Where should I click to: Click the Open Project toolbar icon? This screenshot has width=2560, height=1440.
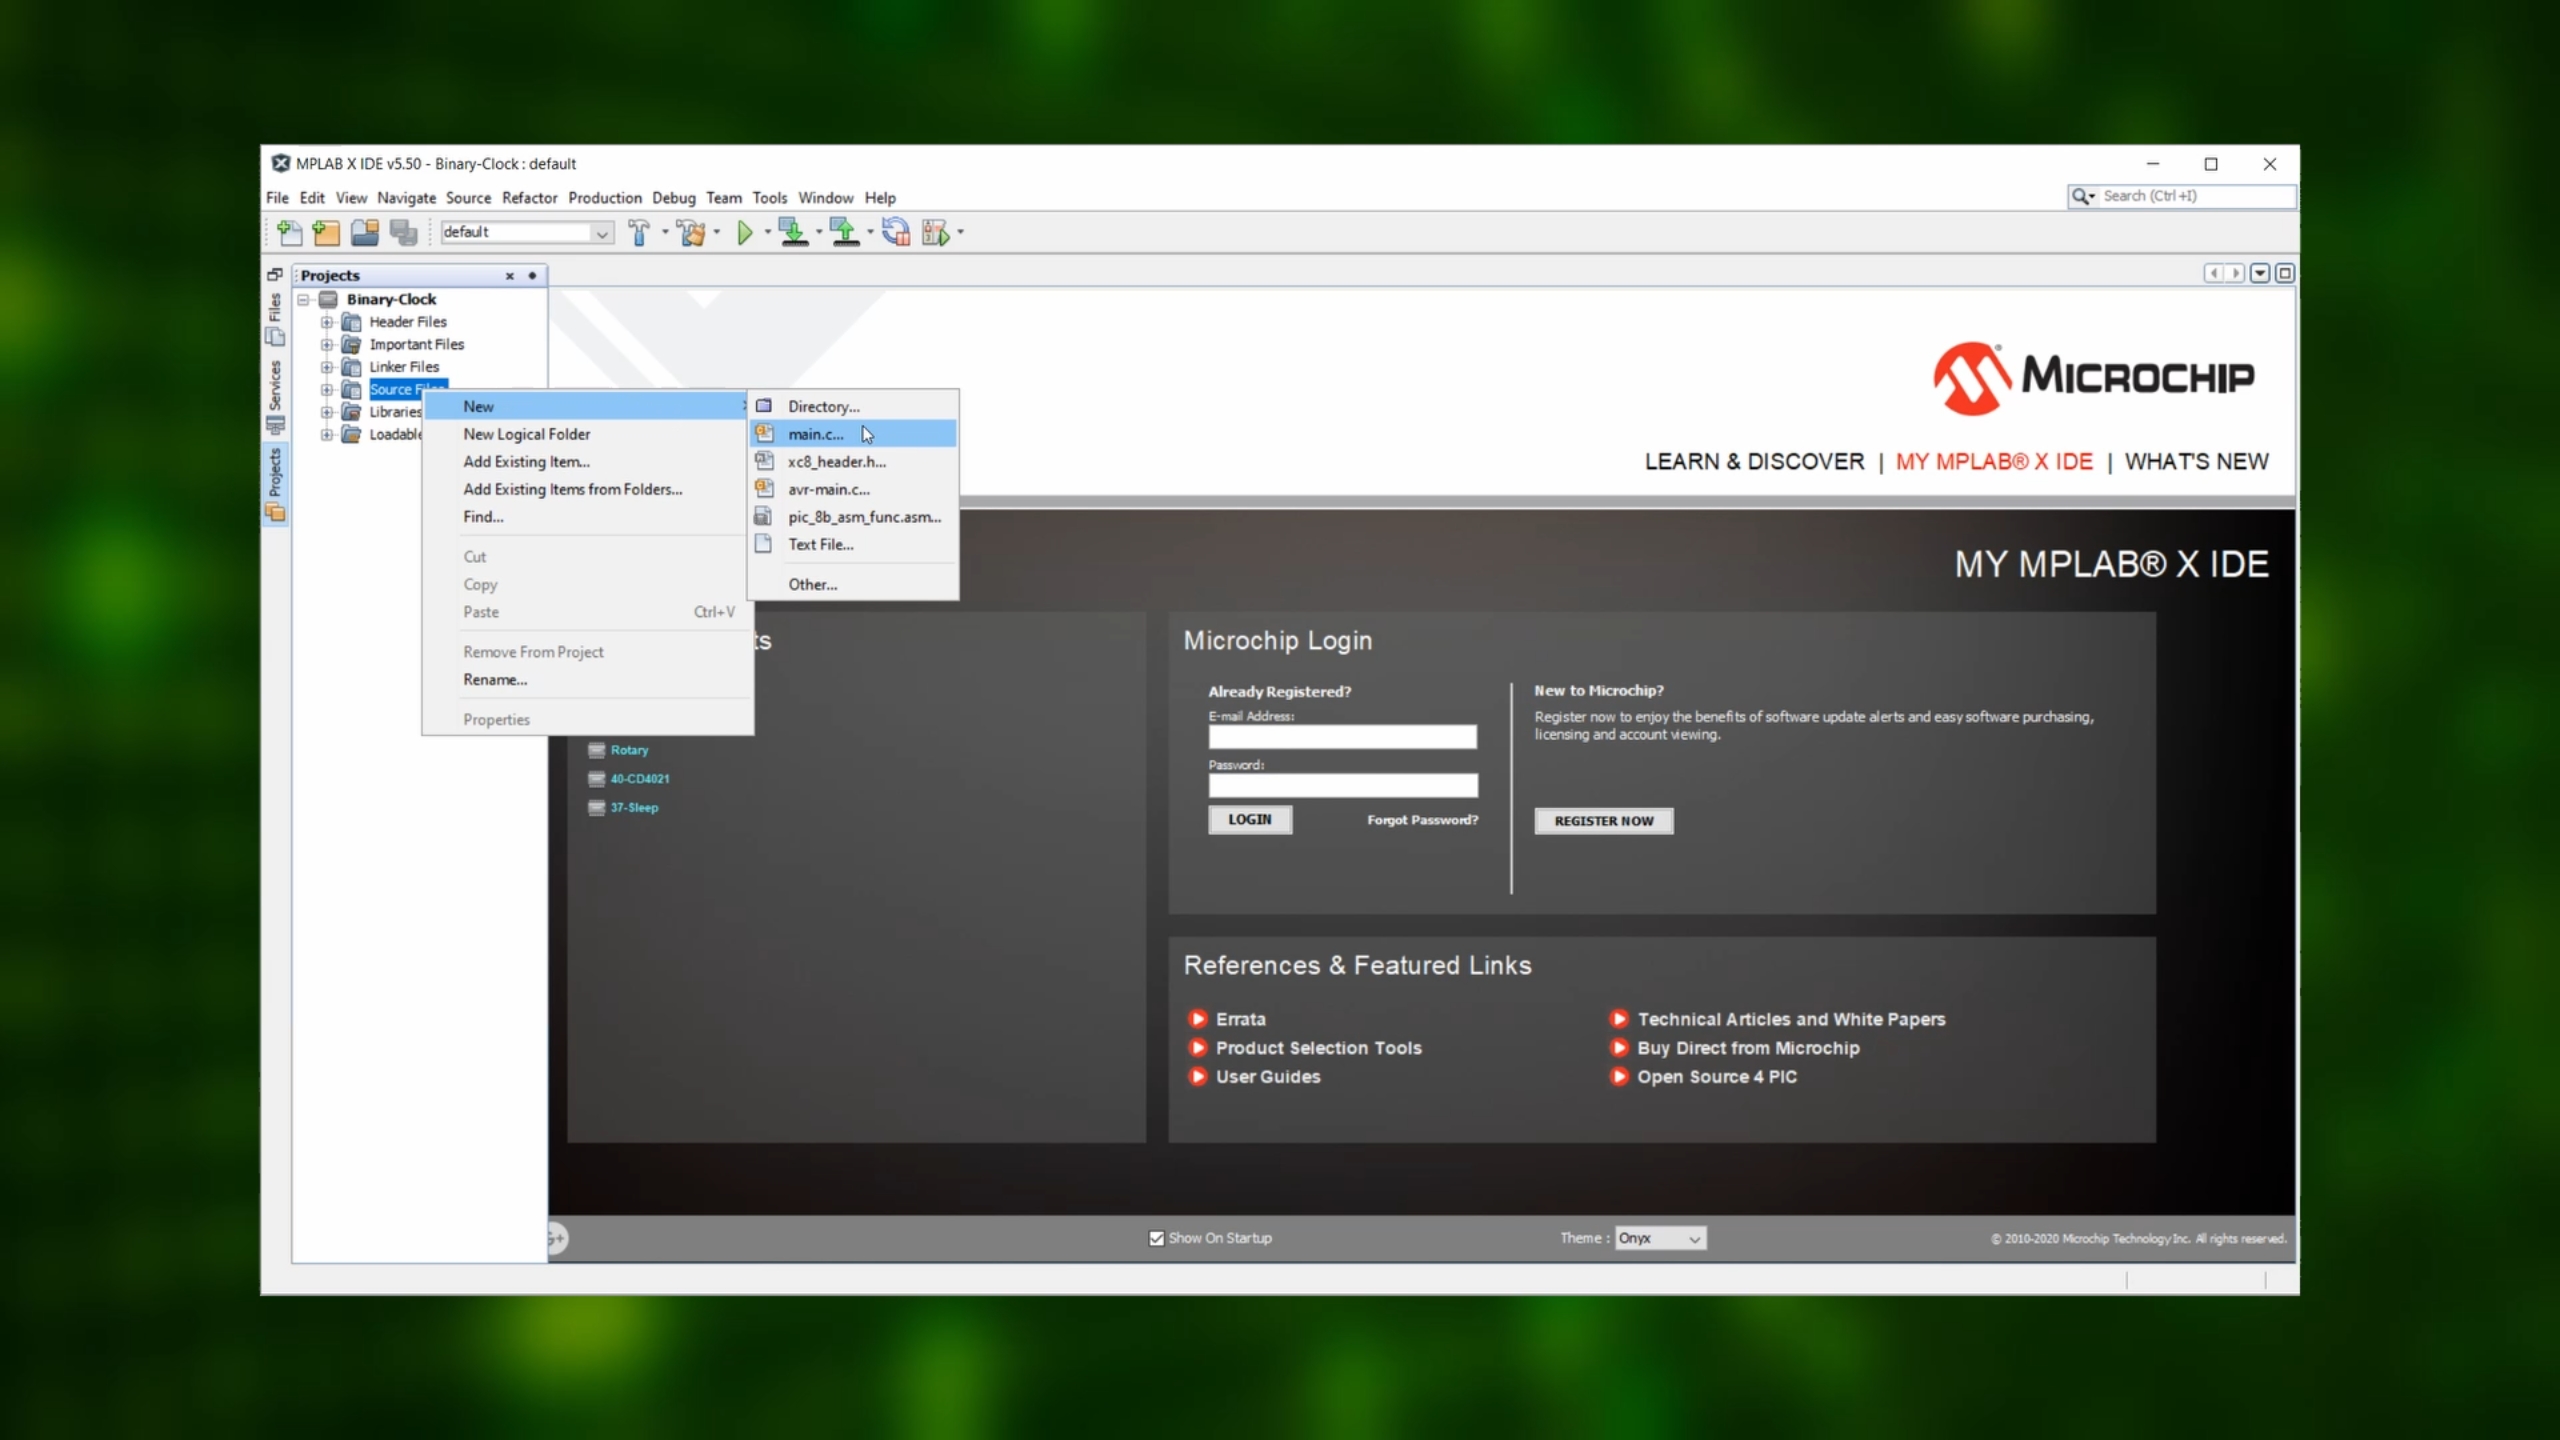point(364,232)
